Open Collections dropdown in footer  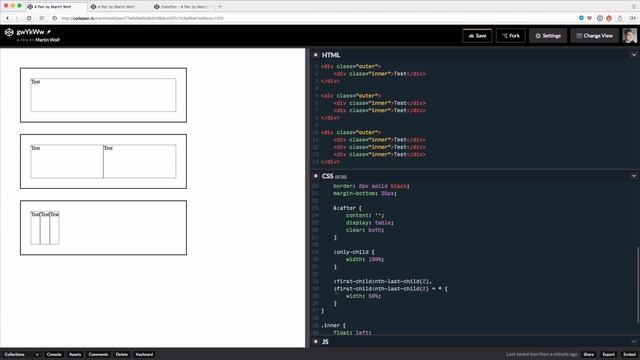[22, 354]
